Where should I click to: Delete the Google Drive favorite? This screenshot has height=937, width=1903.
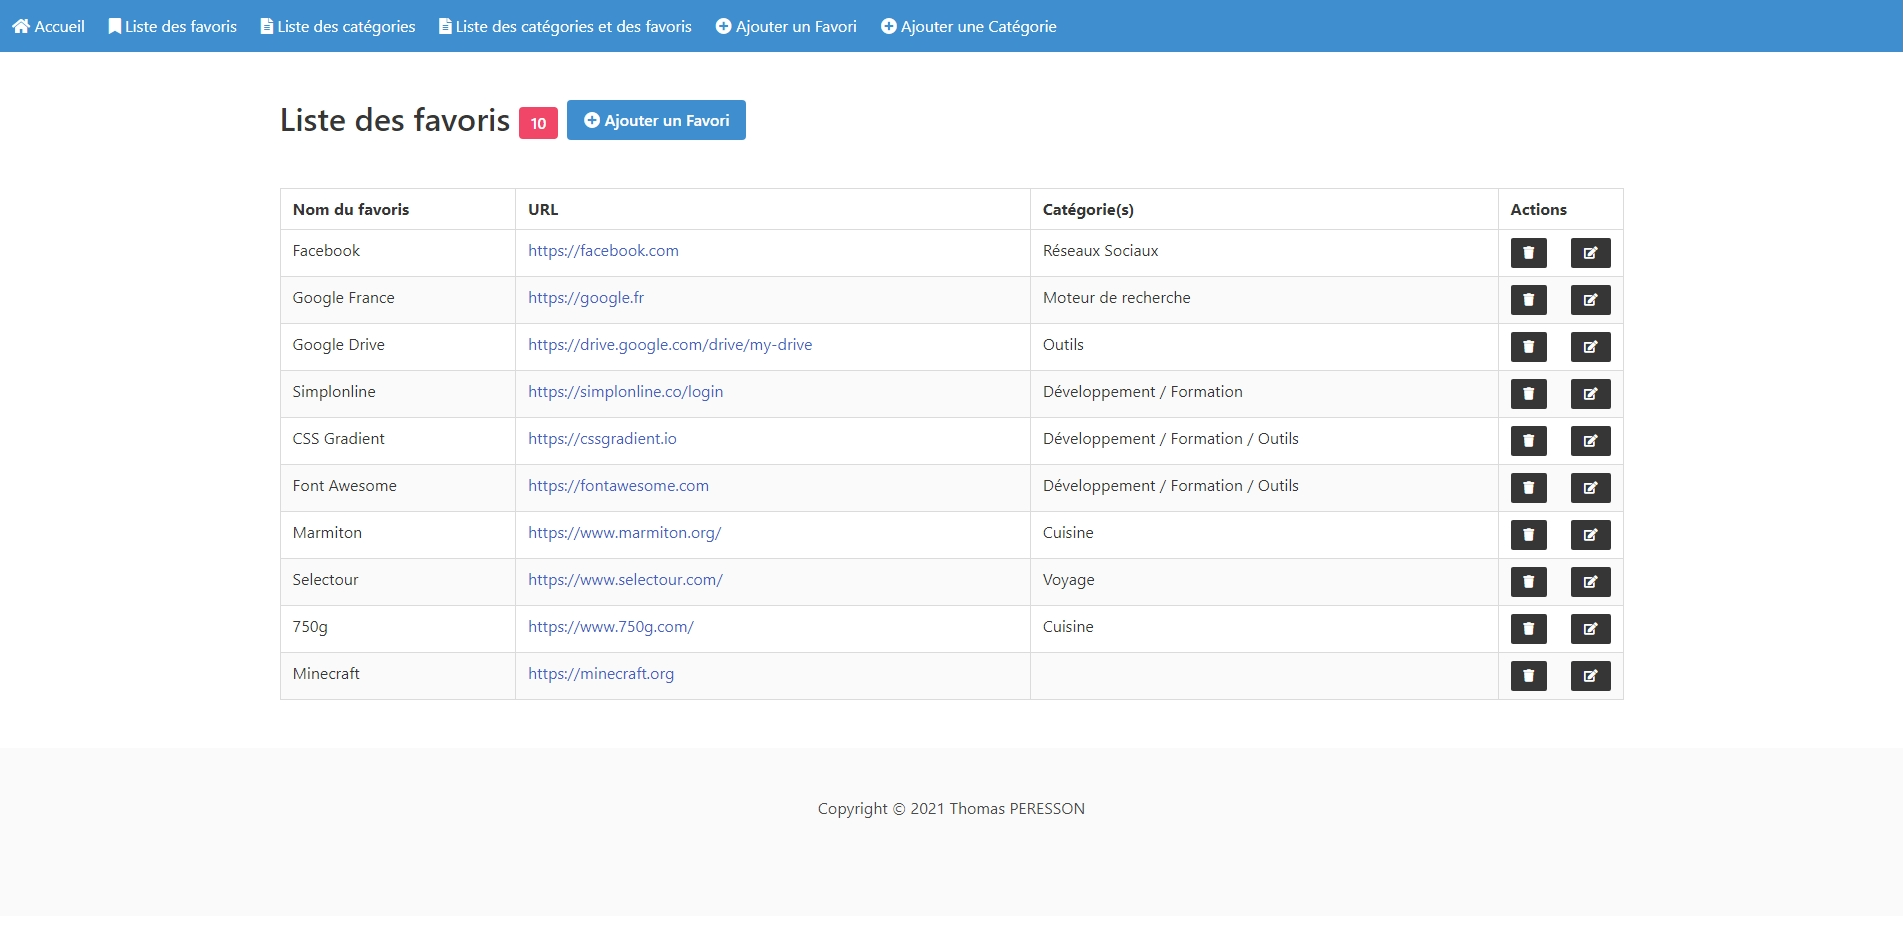pos(1528,347)
